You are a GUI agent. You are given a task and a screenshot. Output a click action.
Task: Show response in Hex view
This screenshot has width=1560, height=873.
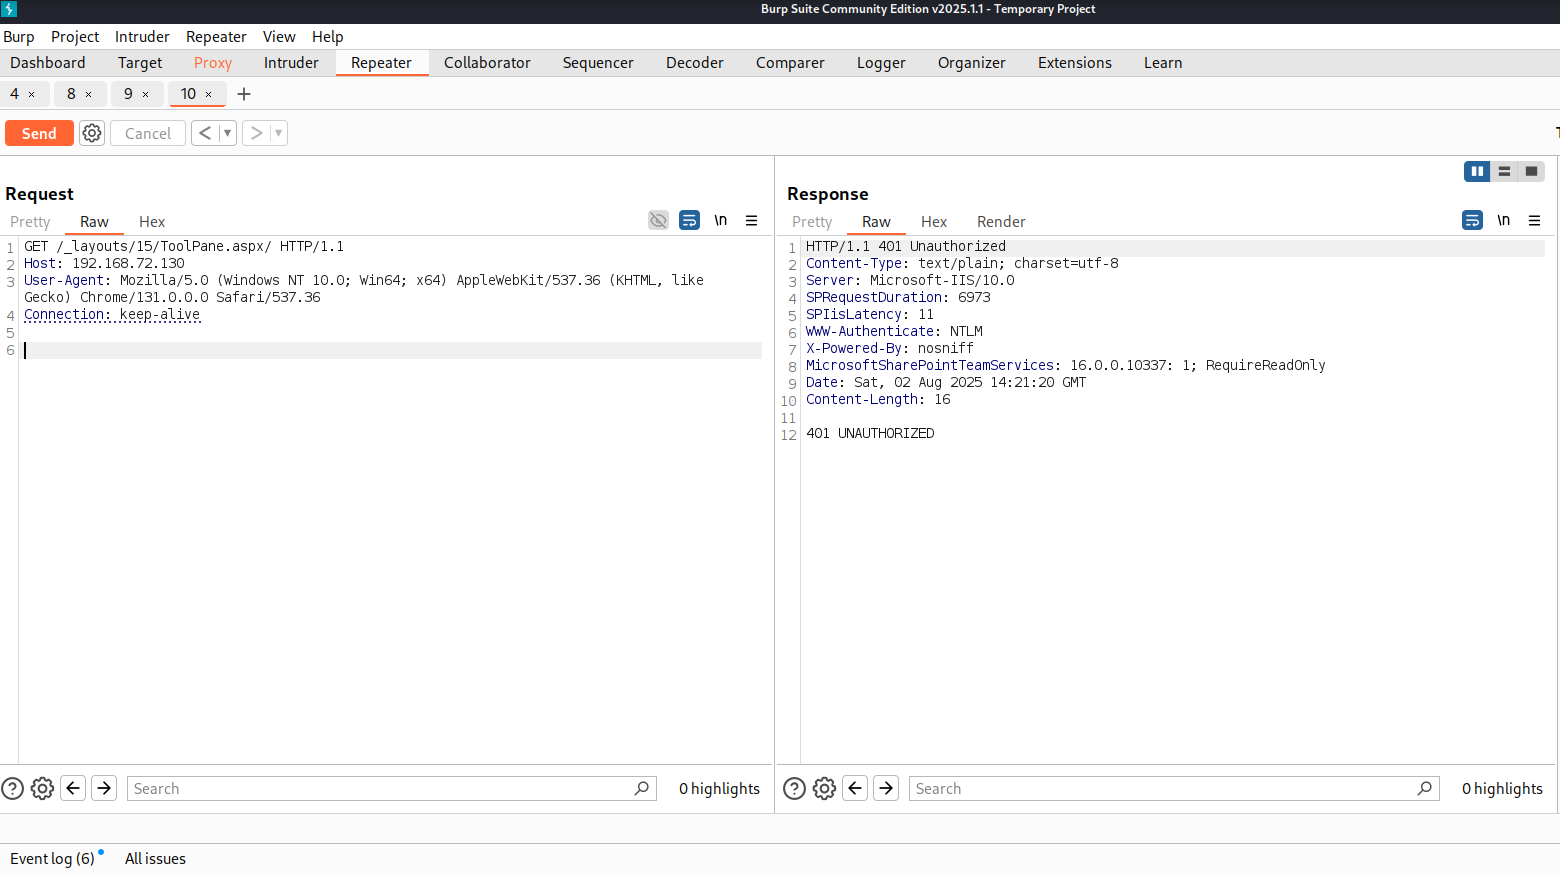tap(934, 221)
